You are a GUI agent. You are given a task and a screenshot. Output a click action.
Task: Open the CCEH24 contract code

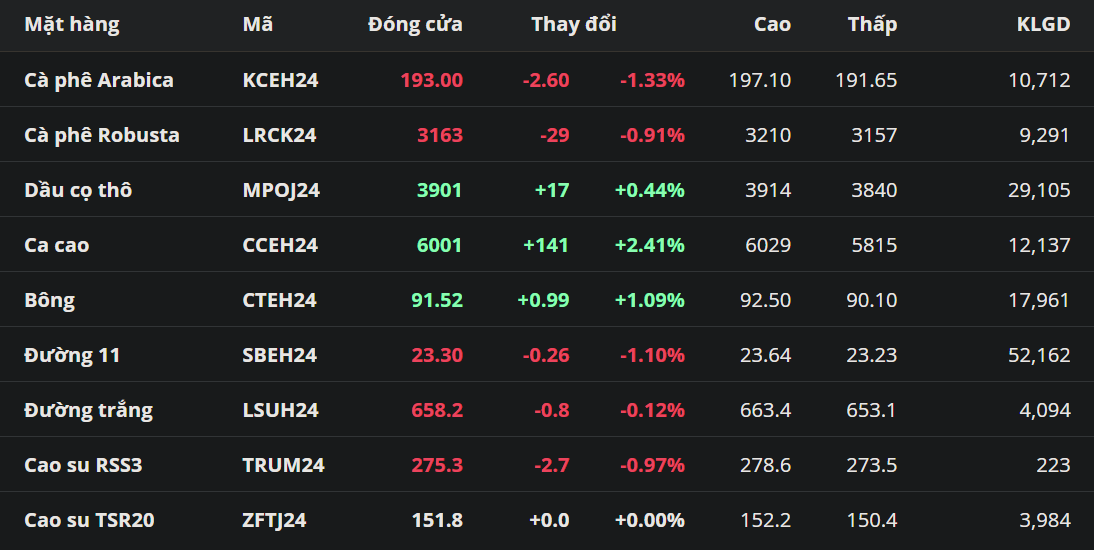pyautogui.click(x=280, y=245)
